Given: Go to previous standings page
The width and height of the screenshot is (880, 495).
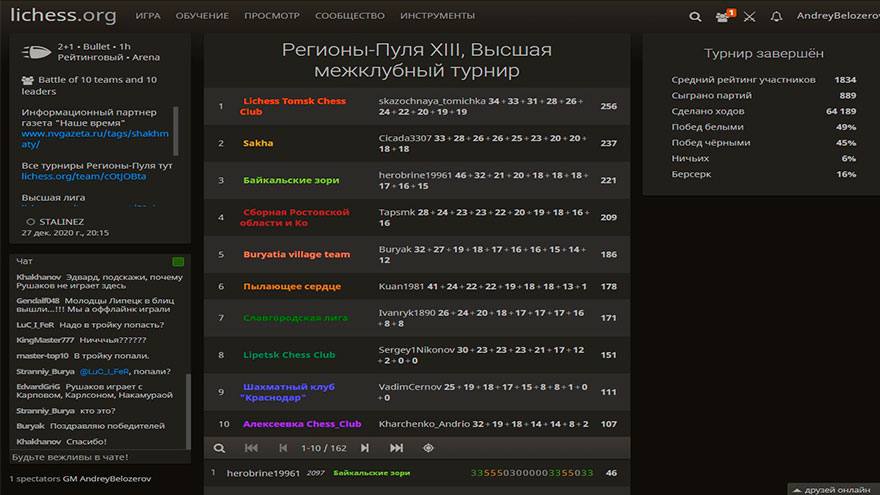Looking at the screenshot, I should pyautogui.click(x=283, y=448).
